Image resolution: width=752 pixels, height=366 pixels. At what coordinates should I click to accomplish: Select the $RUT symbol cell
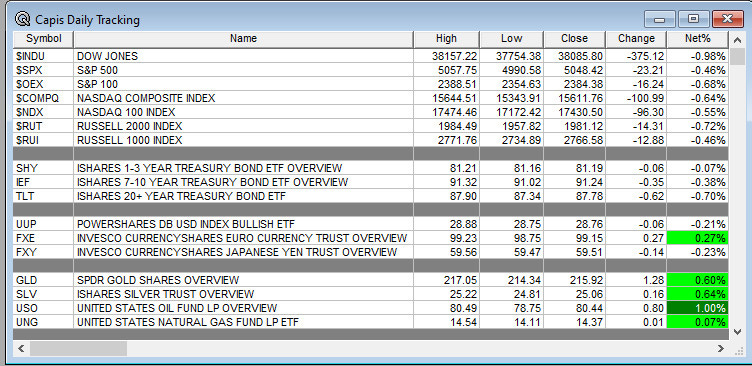point(44,126)
